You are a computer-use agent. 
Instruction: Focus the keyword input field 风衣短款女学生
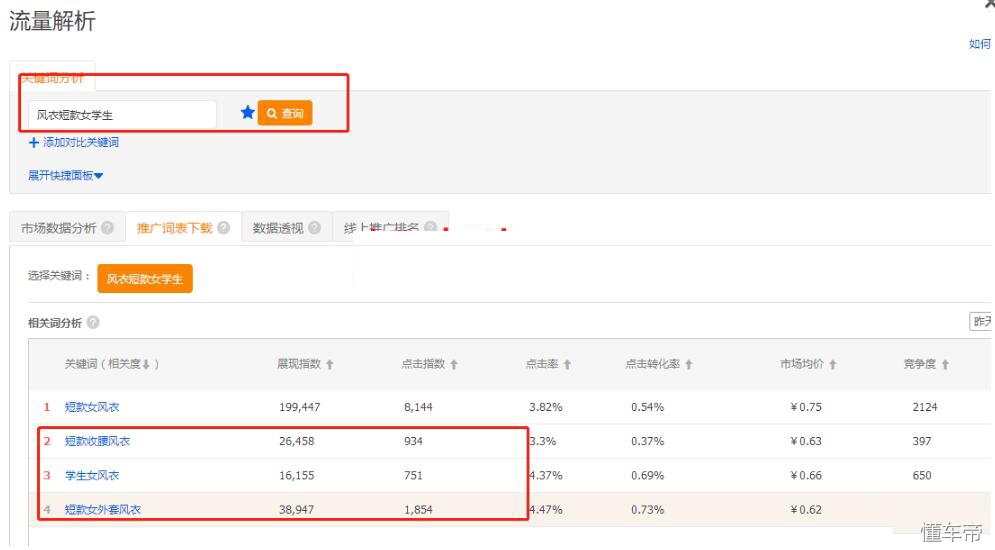pyautogui.click(x=122, y=115)
